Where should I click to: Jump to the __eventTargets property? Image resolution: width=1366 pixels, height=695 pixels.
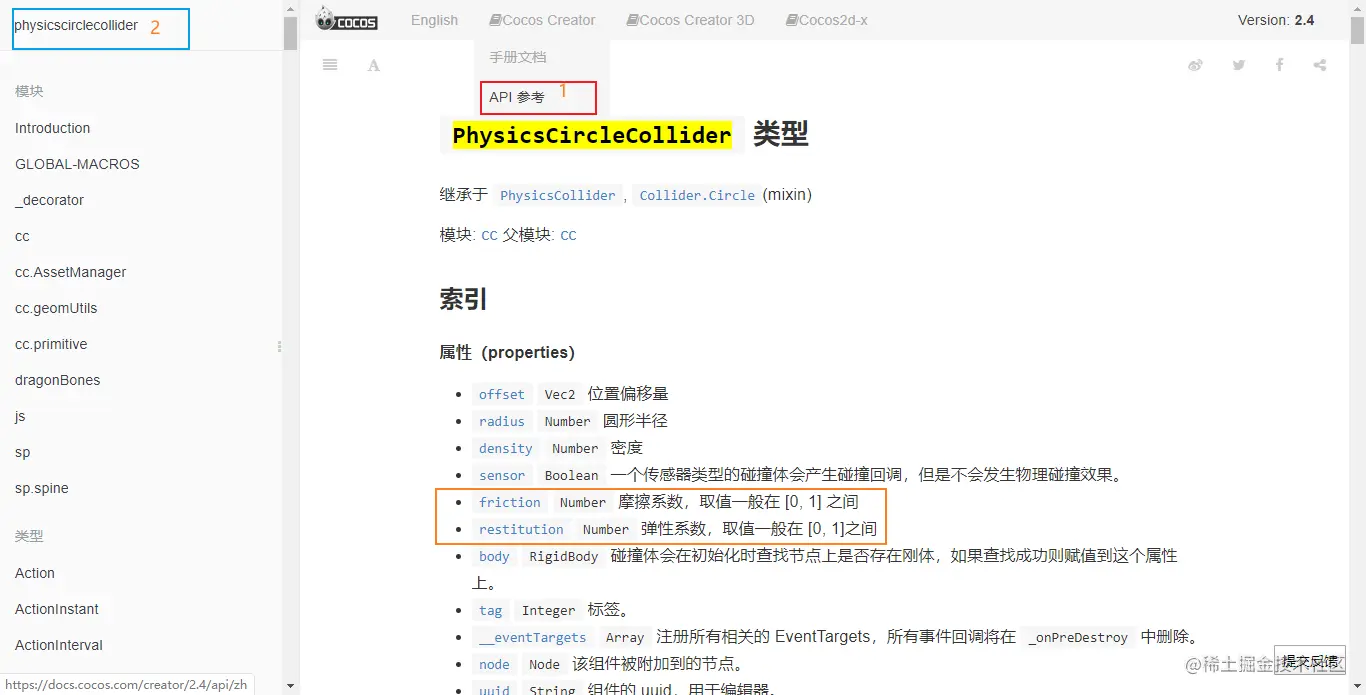532,637
